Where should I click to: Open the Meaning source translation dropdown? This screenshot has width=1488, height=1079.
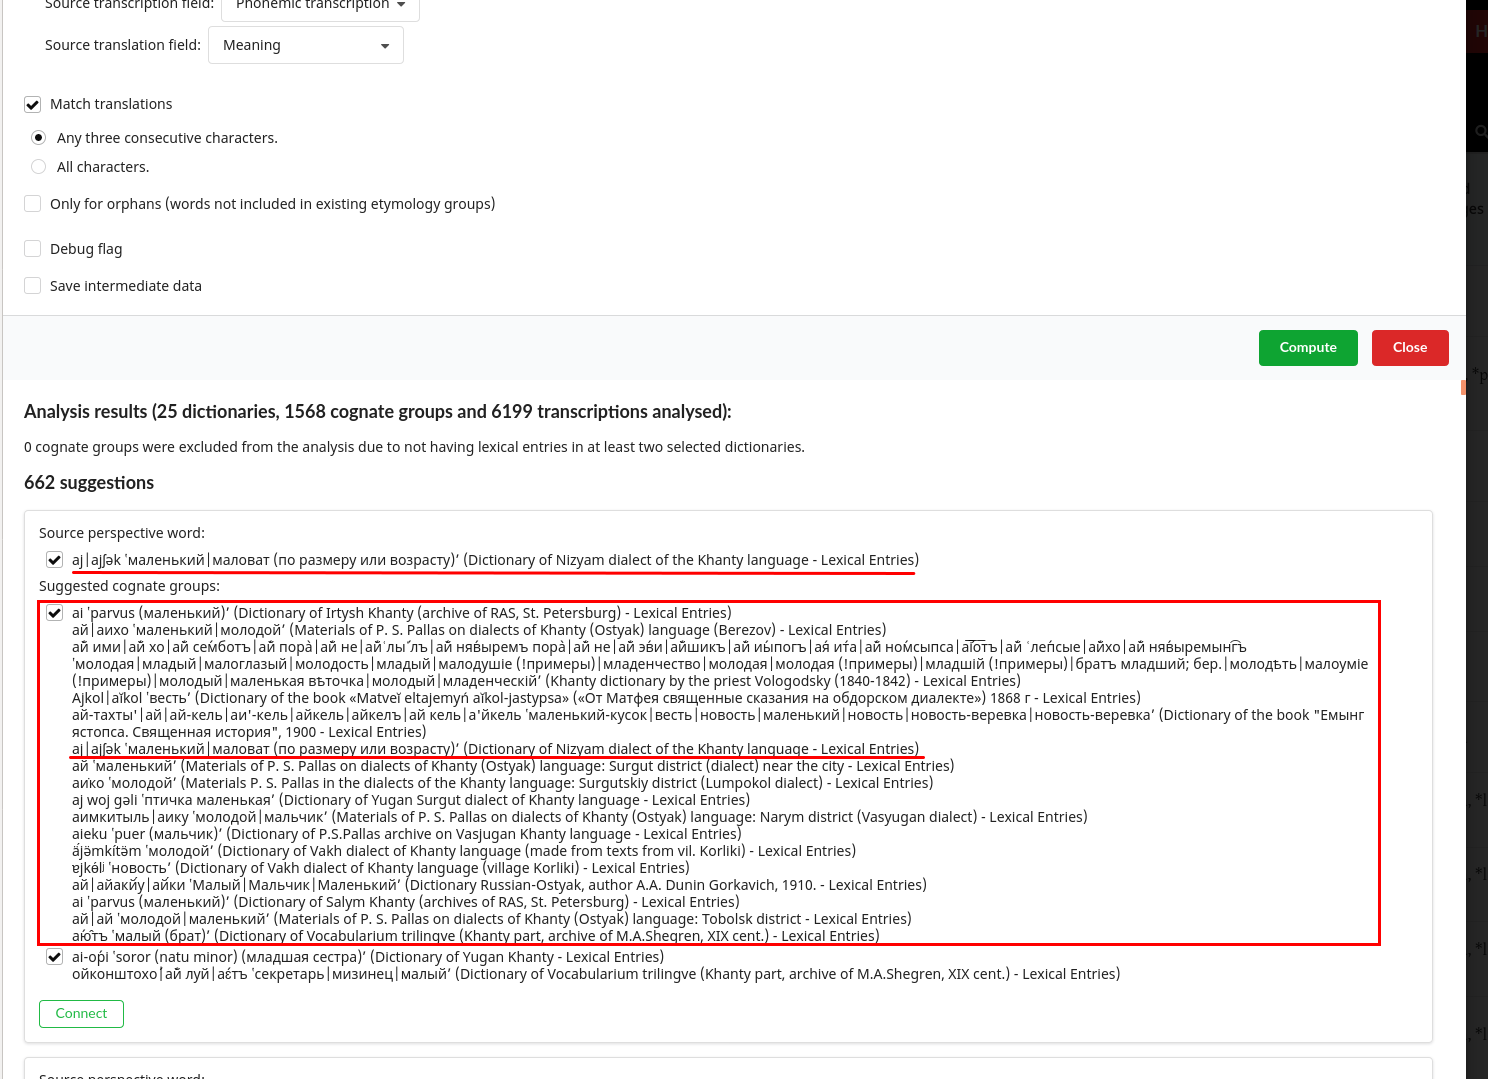305,44
